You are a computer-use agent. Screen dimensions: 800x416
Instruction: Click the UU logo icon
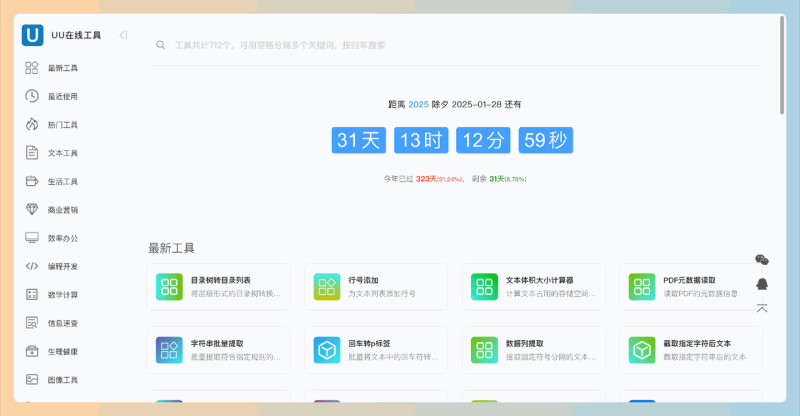[x=32, y=35]
